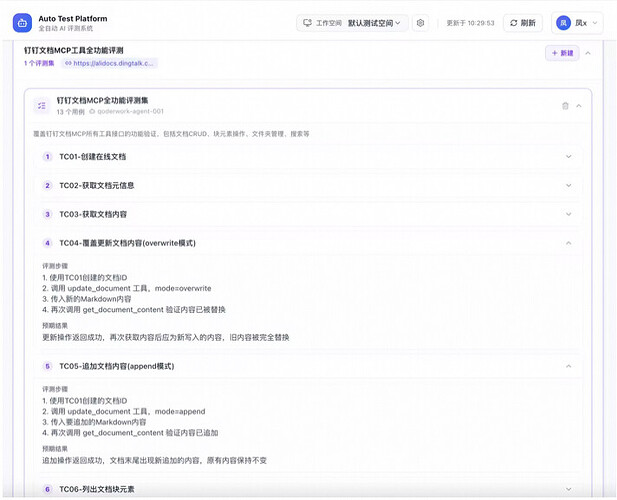617x500 pixels.
Task: Select the title TC04-覆盖更新文档内容(overwrite模式)
Action: click(127, 243)
